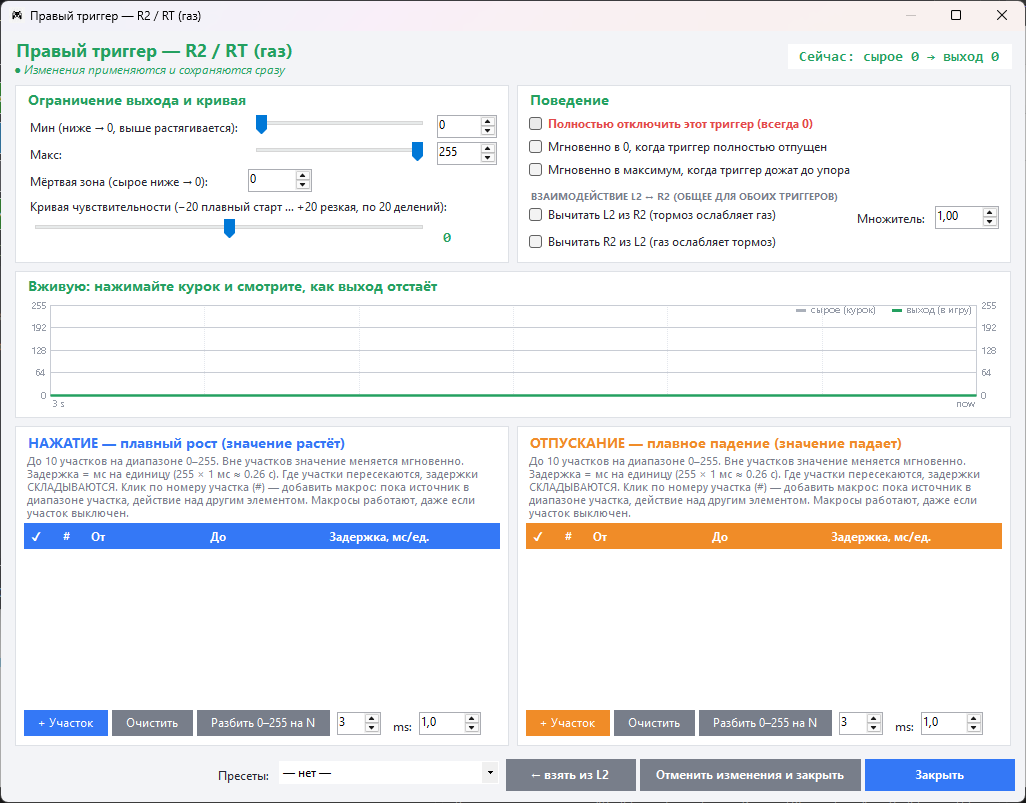Increase press-section ms value with up arrow
Screen dimensions: 1026x803
click(x=471, y=719)
